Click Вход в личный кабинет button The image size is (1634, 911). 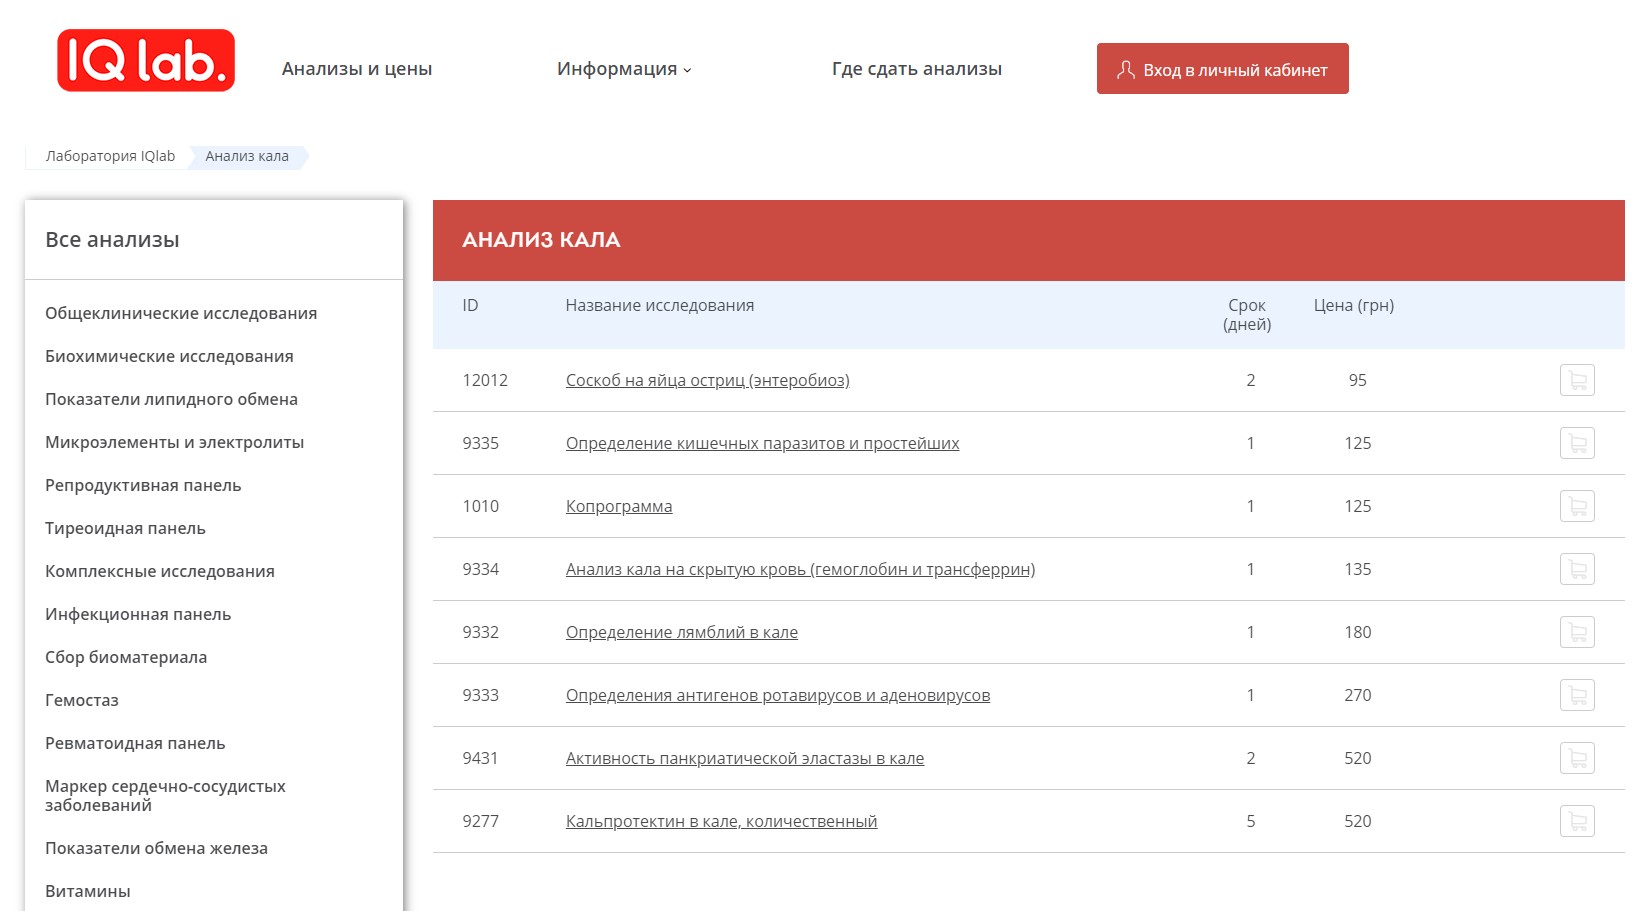click(x=1222, y=68)
